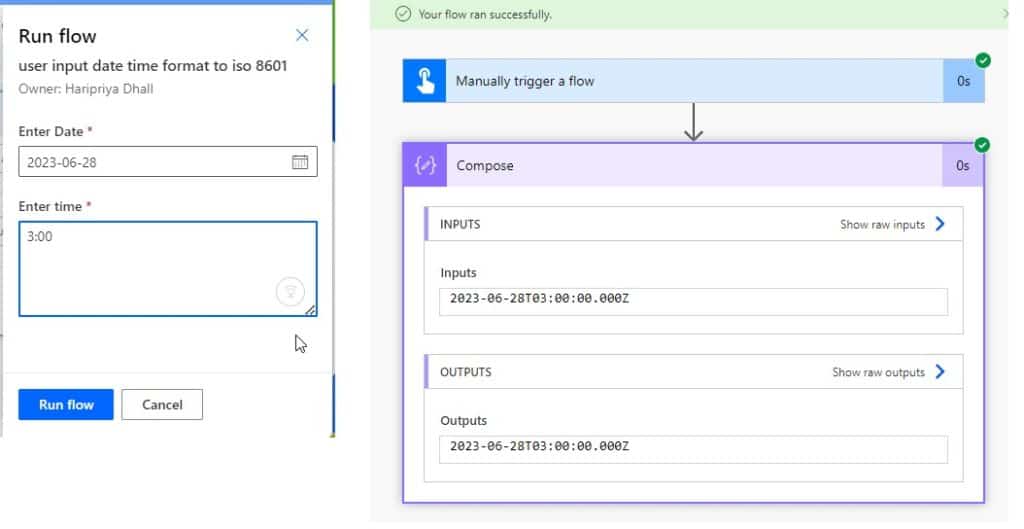Click the Run flow panel heading

[57, 36]
